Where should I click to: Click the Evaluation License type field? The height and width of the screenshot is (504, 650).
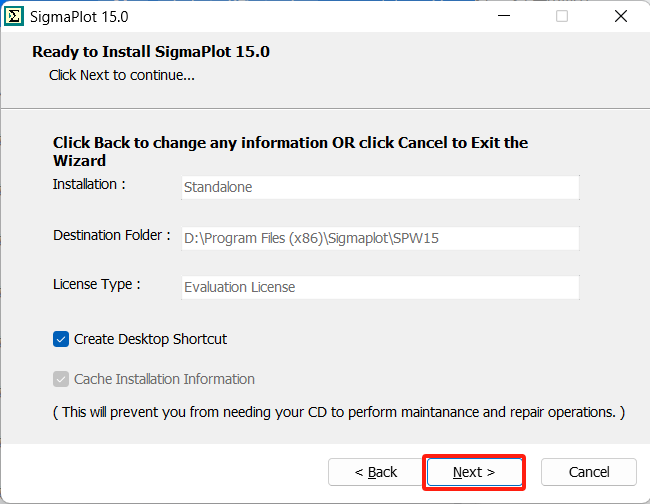pos(380,287)
